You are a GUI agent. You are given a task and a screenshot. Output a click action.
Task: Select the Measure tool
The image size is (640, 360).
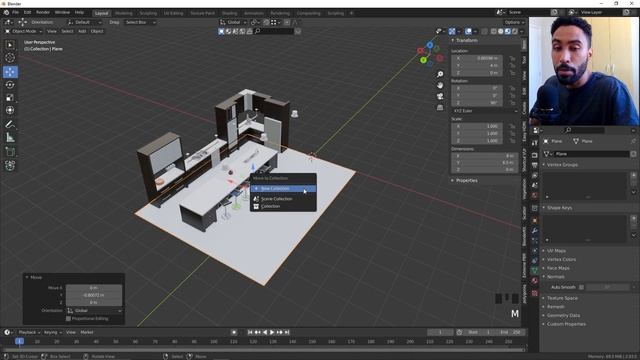coord(10,137)
